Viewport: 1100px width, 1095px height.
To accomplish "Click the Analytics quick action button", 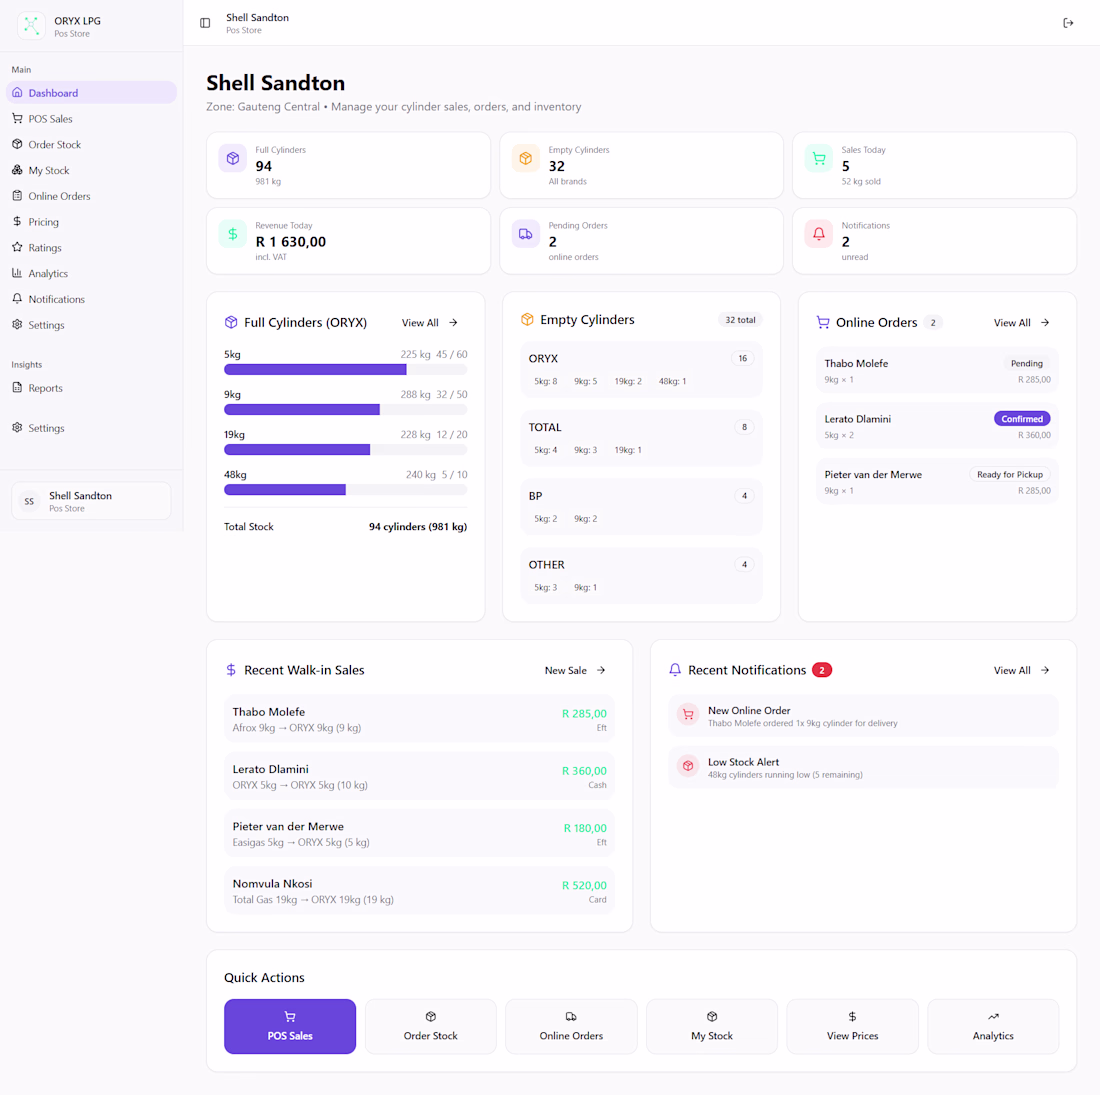I will pyautogui.click(x=993, y=1026).
